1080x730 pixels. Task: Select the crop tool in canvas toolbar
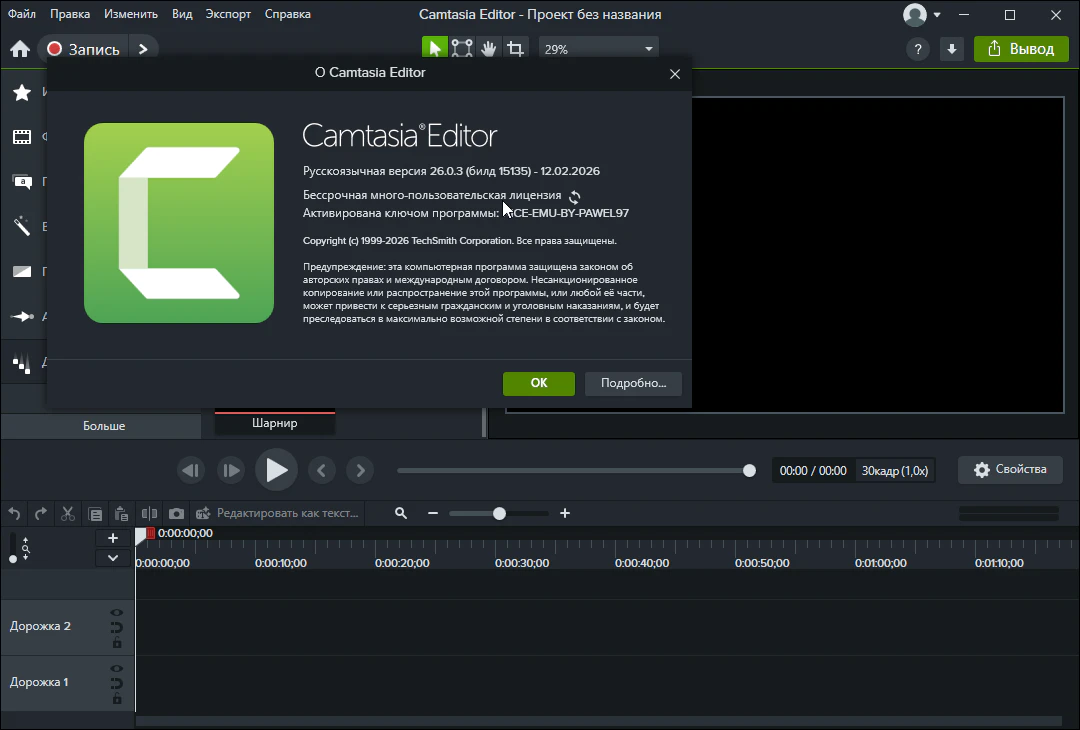click(x=516, y=48)
